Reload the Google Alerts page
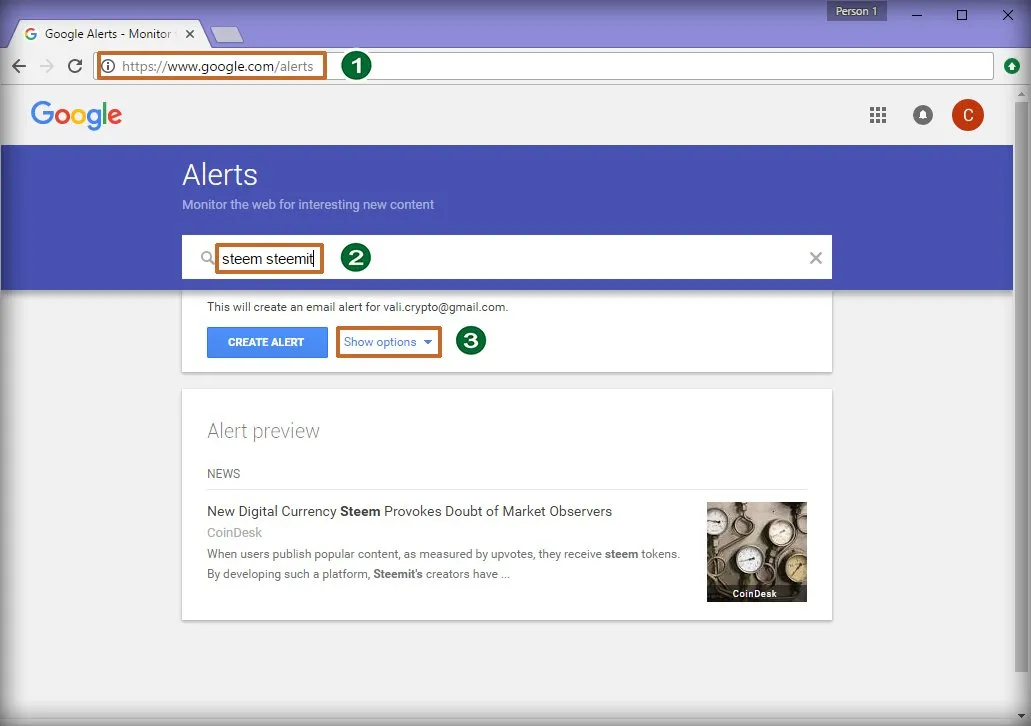The width and height of the screenshot is (1031, 726). click(75, 66)
